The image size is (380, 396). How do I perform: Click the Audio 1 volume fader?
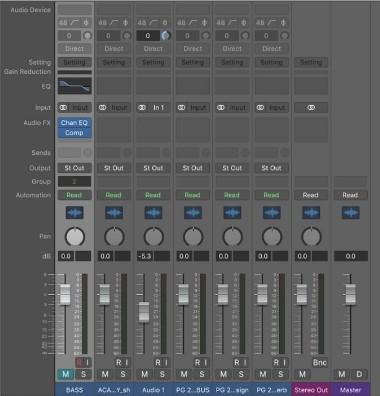pos(144,312)
